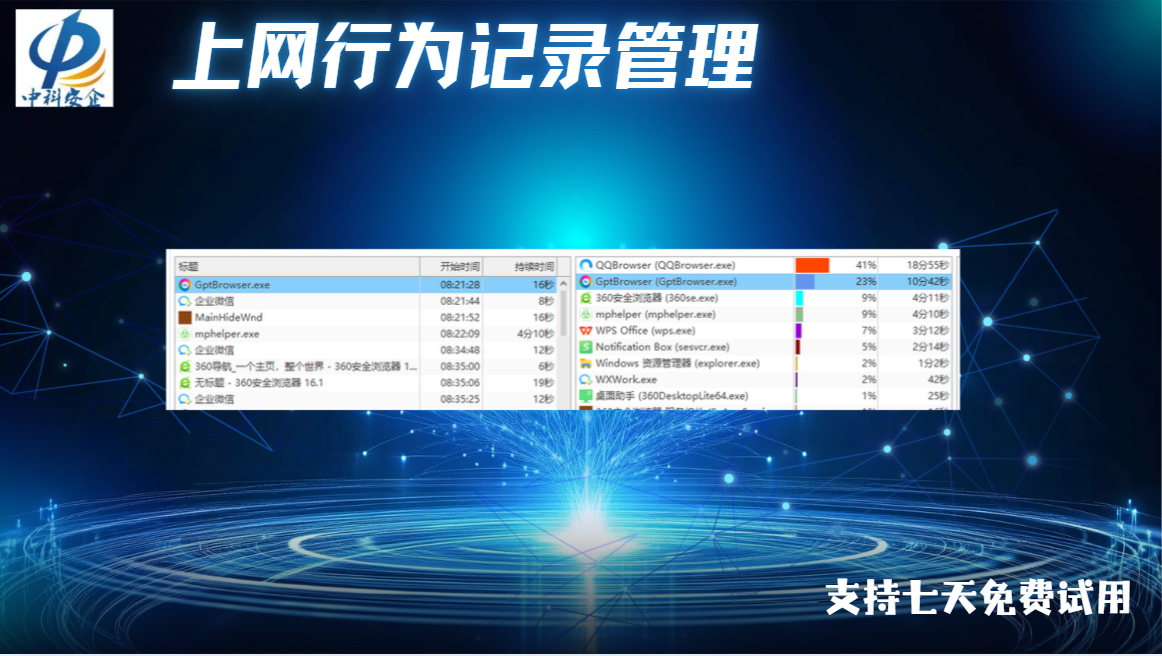Screen dimensions: 1162x656
Task: Click the brown MainHideWnd icon
Action: click(185, 317)
